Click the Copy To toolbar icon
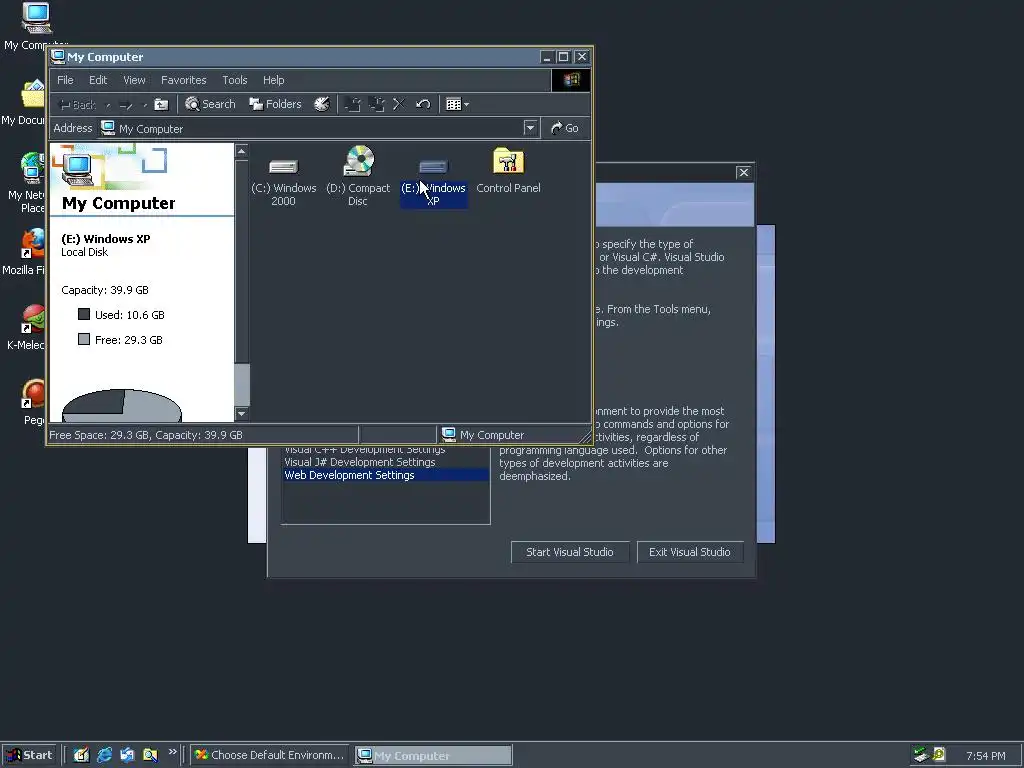1024x768 pixels. [x=377, y=104]
